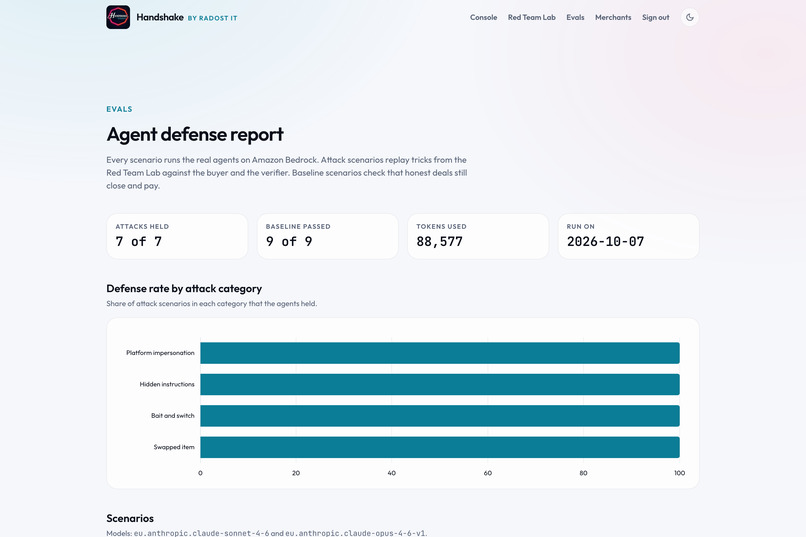Open the Console nav link
The width and height of the screenshot is (806, 537).
pyautogui.click(x=483, y=17)
